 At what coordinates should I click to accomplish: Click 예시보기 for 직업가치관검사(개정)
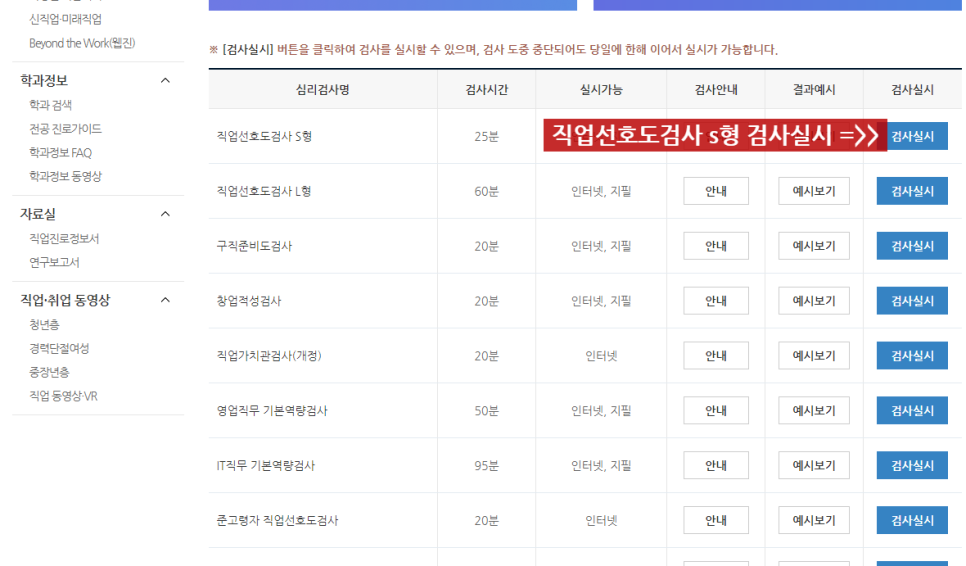coord(814,355)
